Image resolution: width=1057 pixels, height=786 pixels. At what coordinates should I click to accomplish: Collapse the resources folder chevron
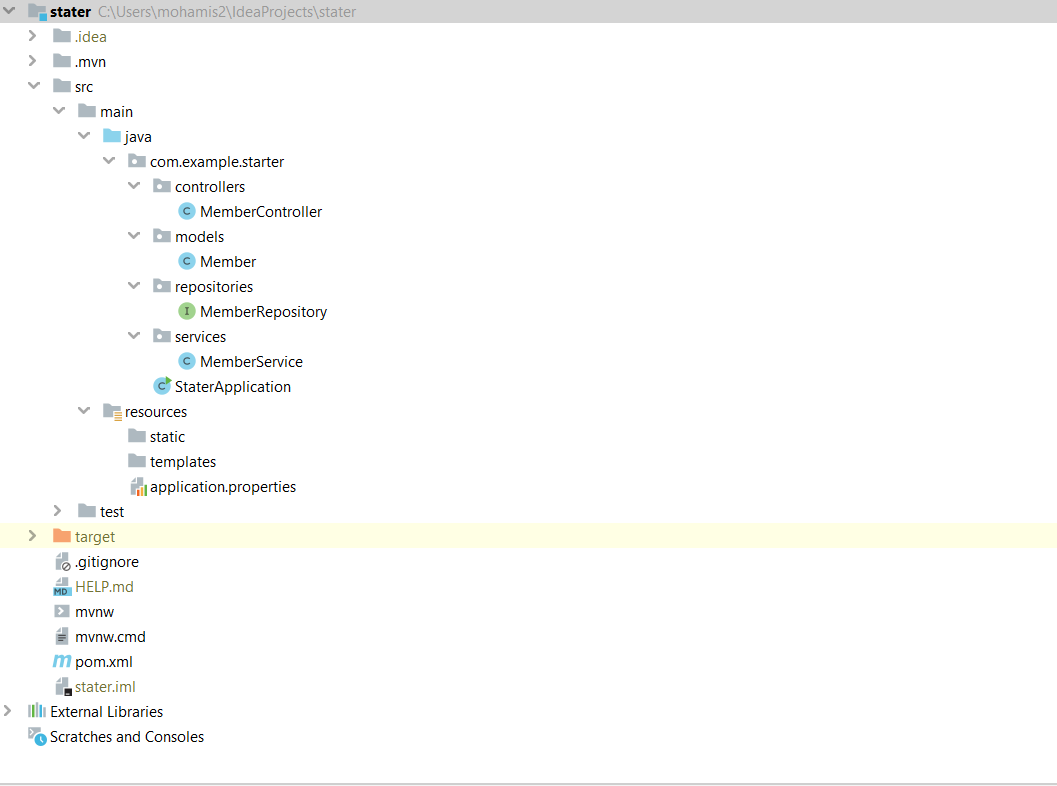pos(84,410)
